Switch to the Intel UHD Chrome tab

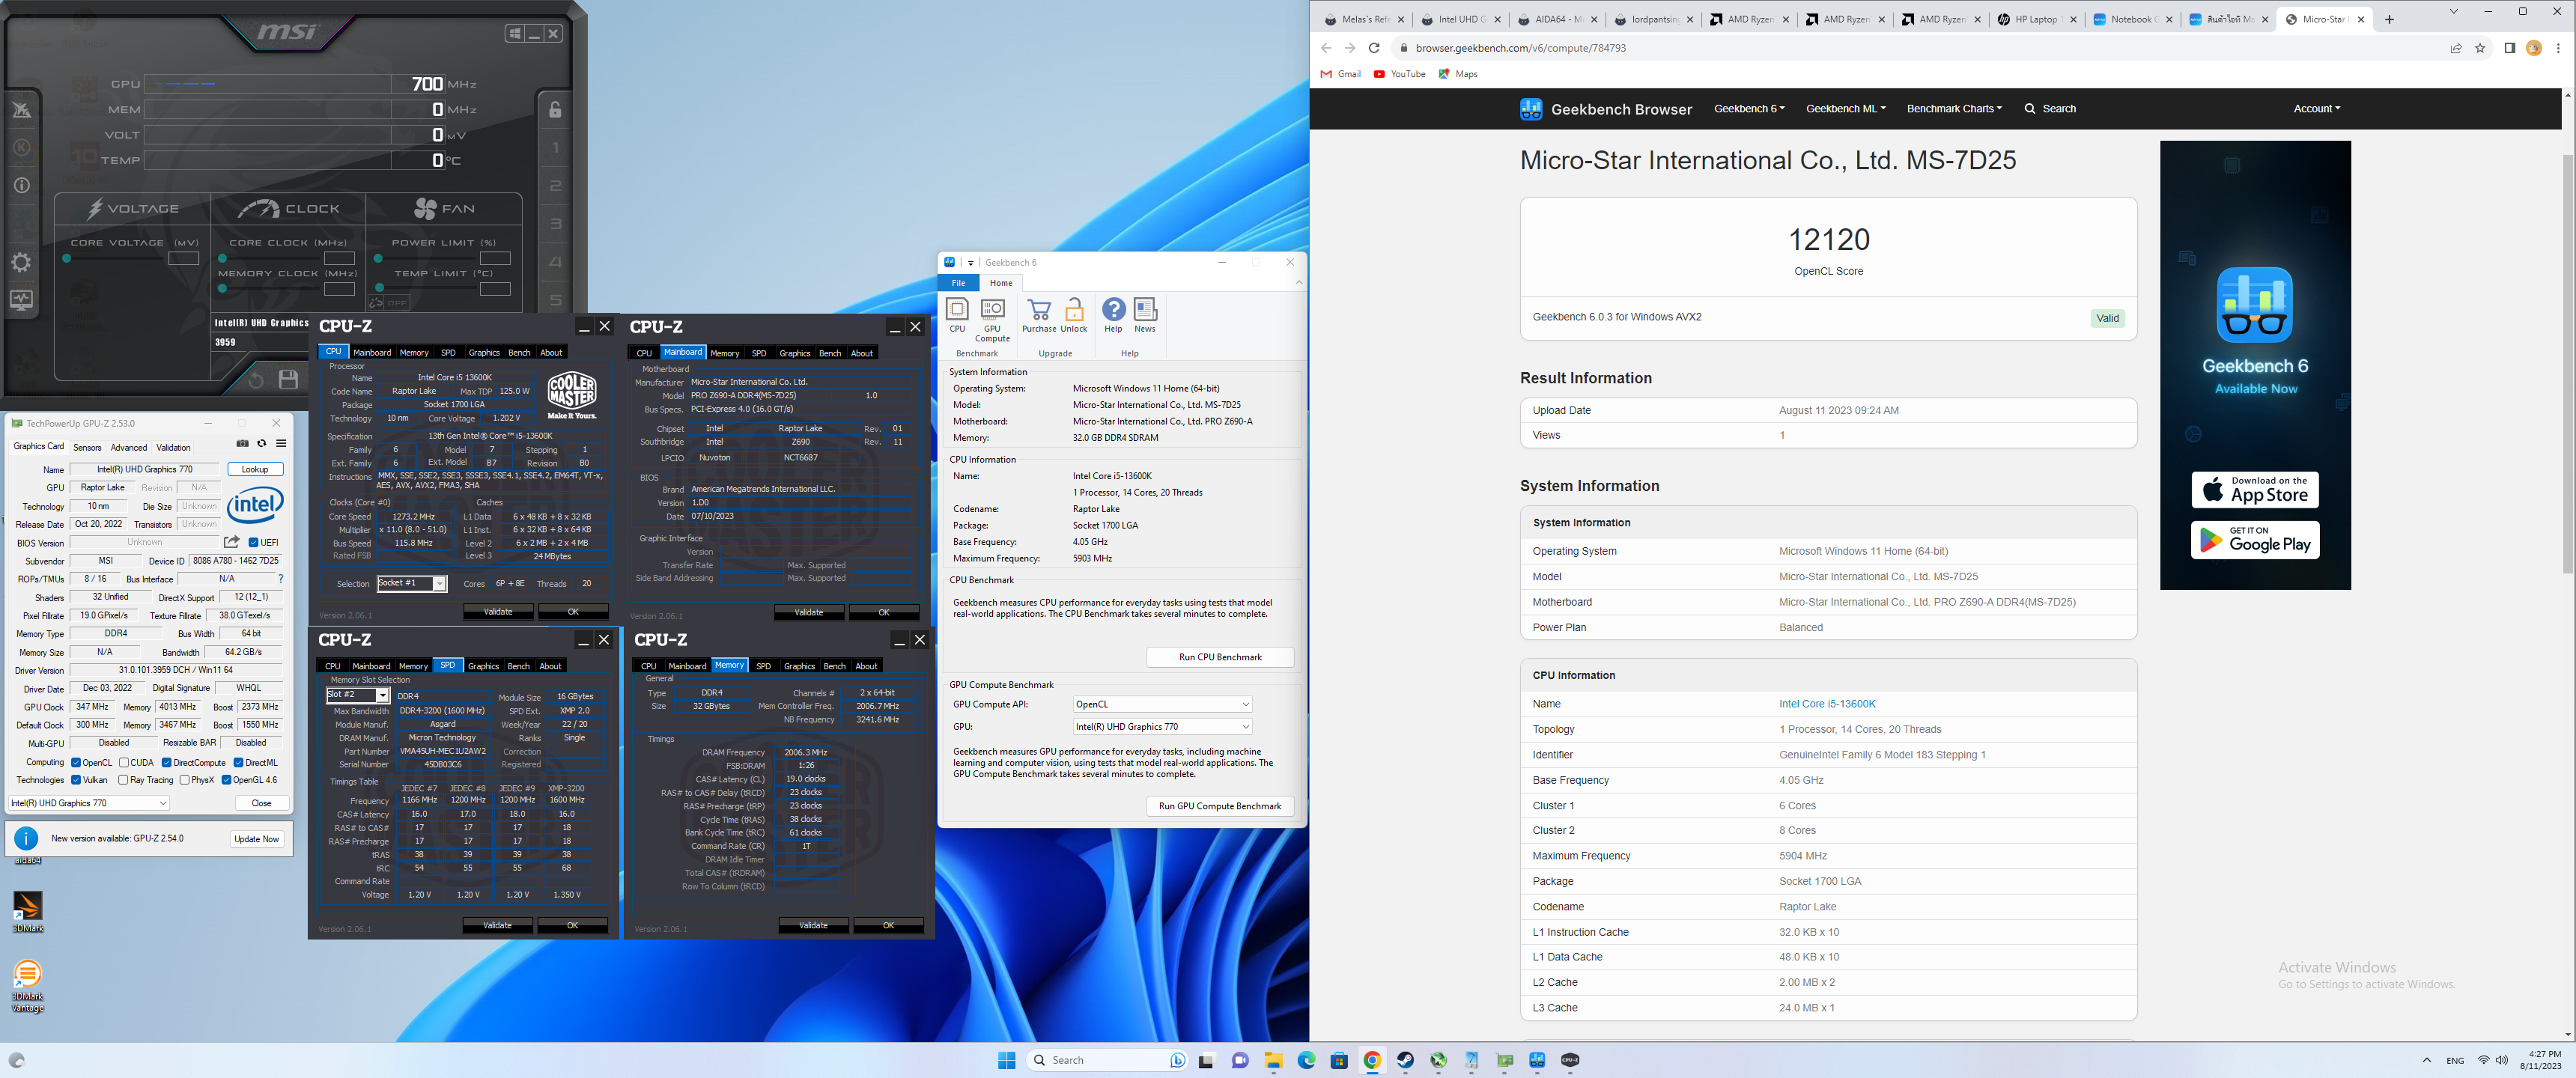(x=1461, y=19)
